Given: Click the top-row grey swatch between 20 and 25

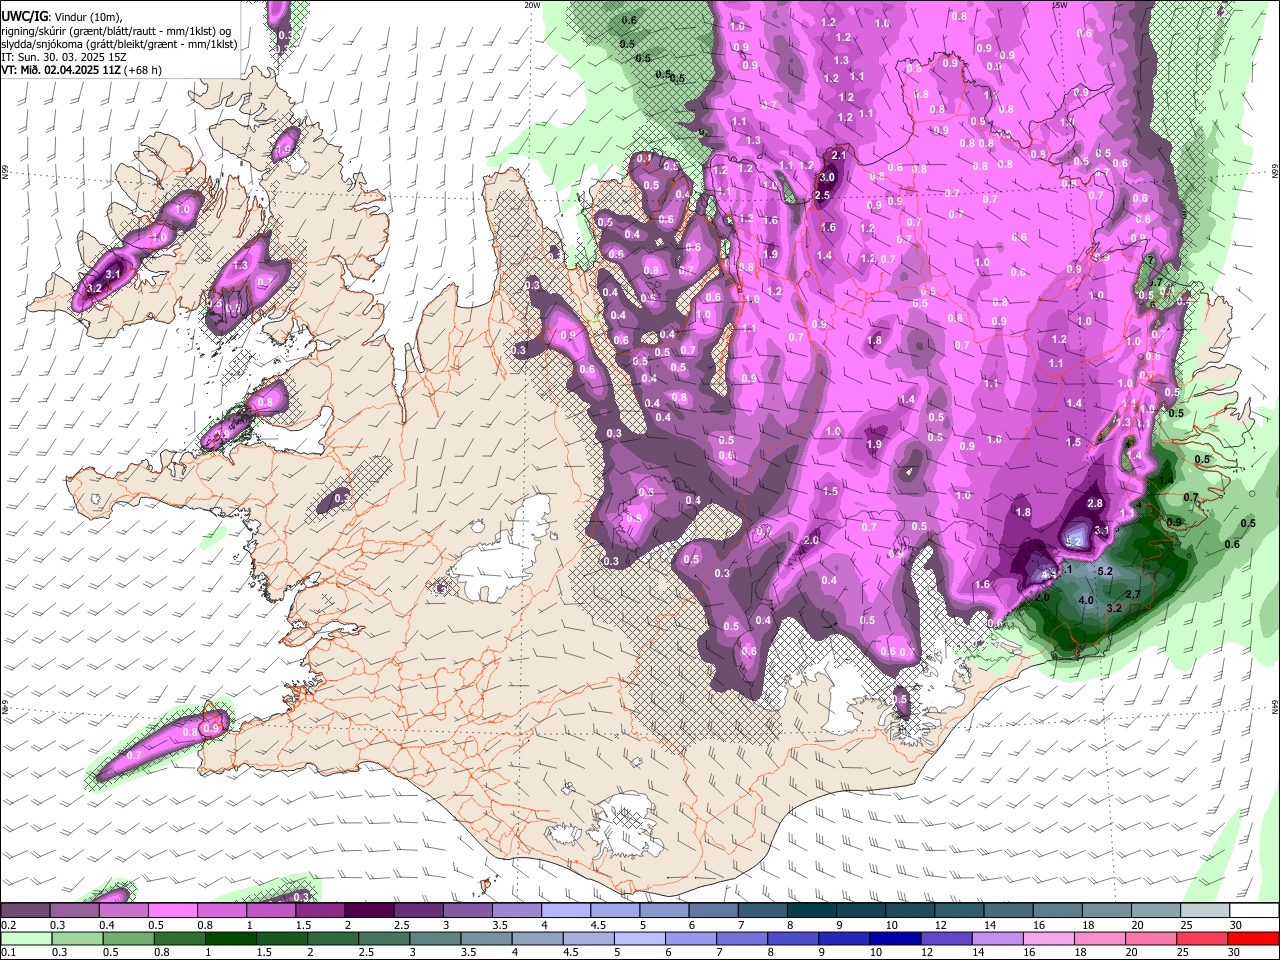Looking at the screenshot, I should point(1156,911).
